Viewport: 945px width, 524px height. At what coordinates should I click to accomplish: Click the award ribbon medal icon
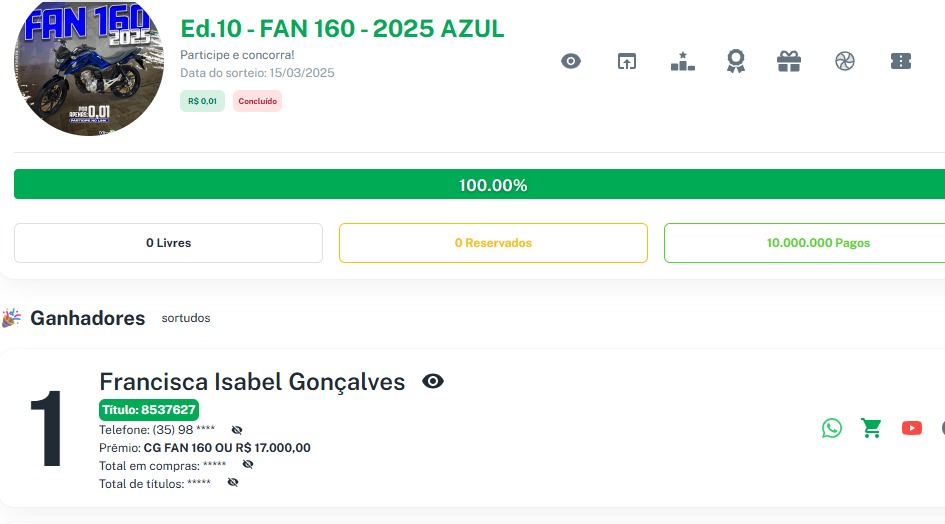736,61
